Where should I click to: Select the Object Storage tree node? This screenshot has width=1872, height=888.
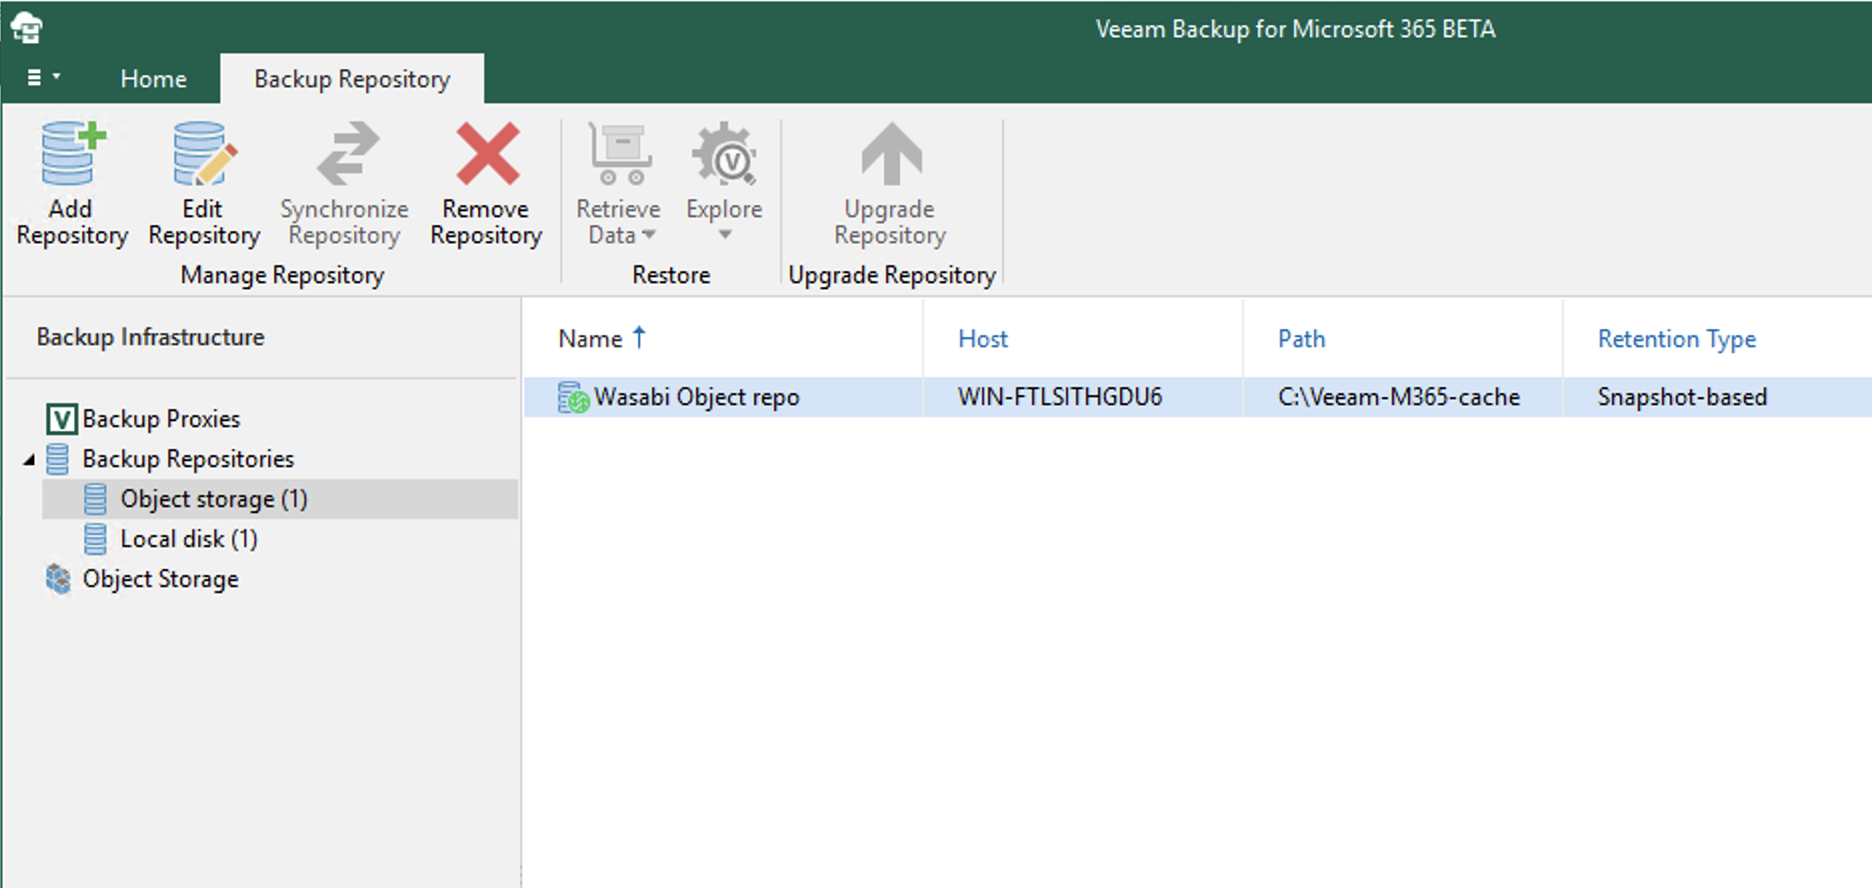(x=160, y=579)
